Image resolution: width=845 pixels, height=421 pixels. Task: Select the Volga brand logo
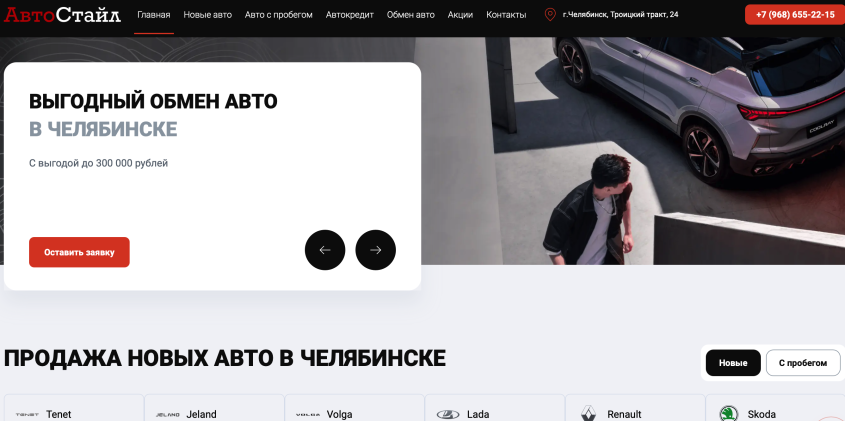[x=308, y=415]
